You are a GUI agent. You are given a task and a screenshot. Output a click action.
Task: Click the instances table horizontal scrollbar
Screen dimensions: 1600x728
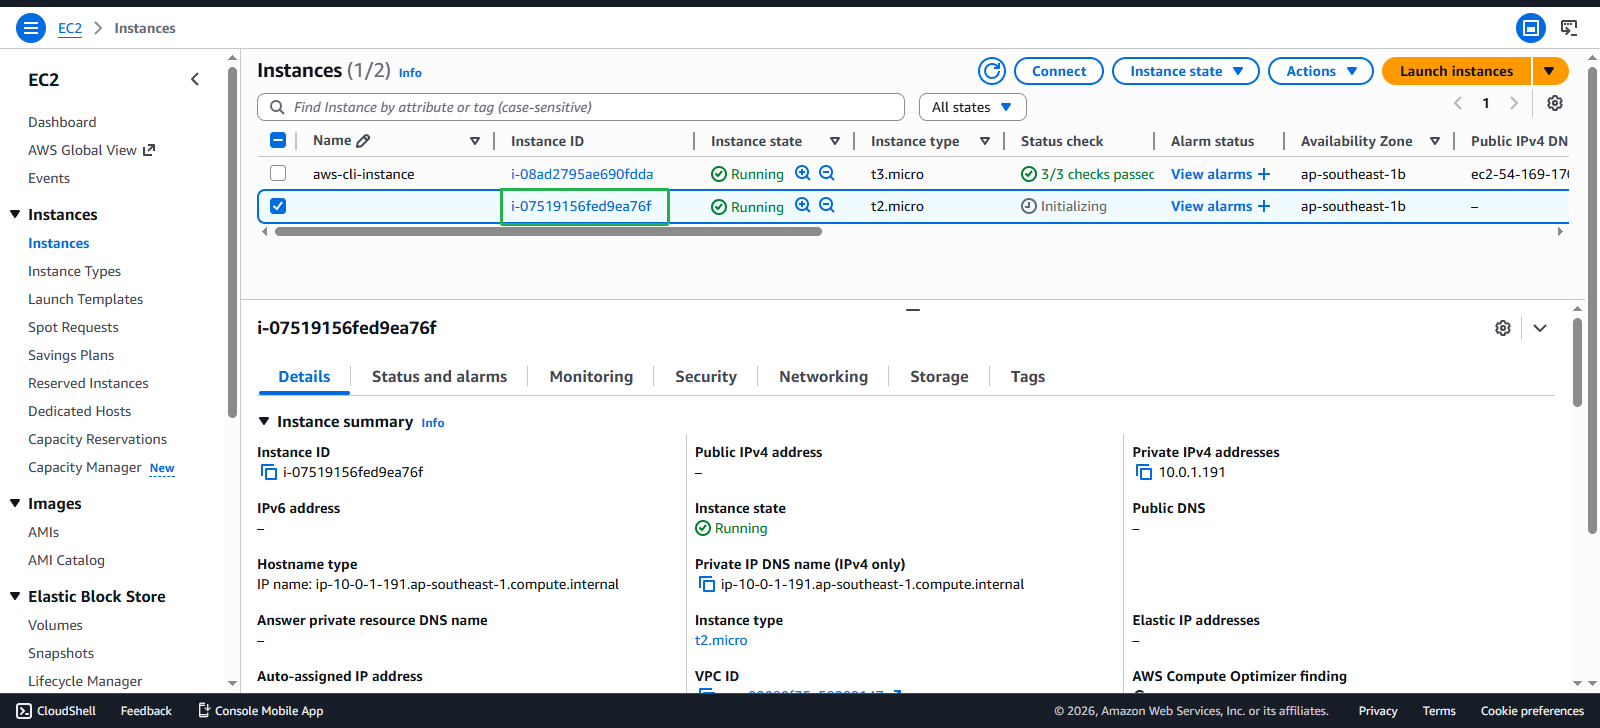coord(548,231)
